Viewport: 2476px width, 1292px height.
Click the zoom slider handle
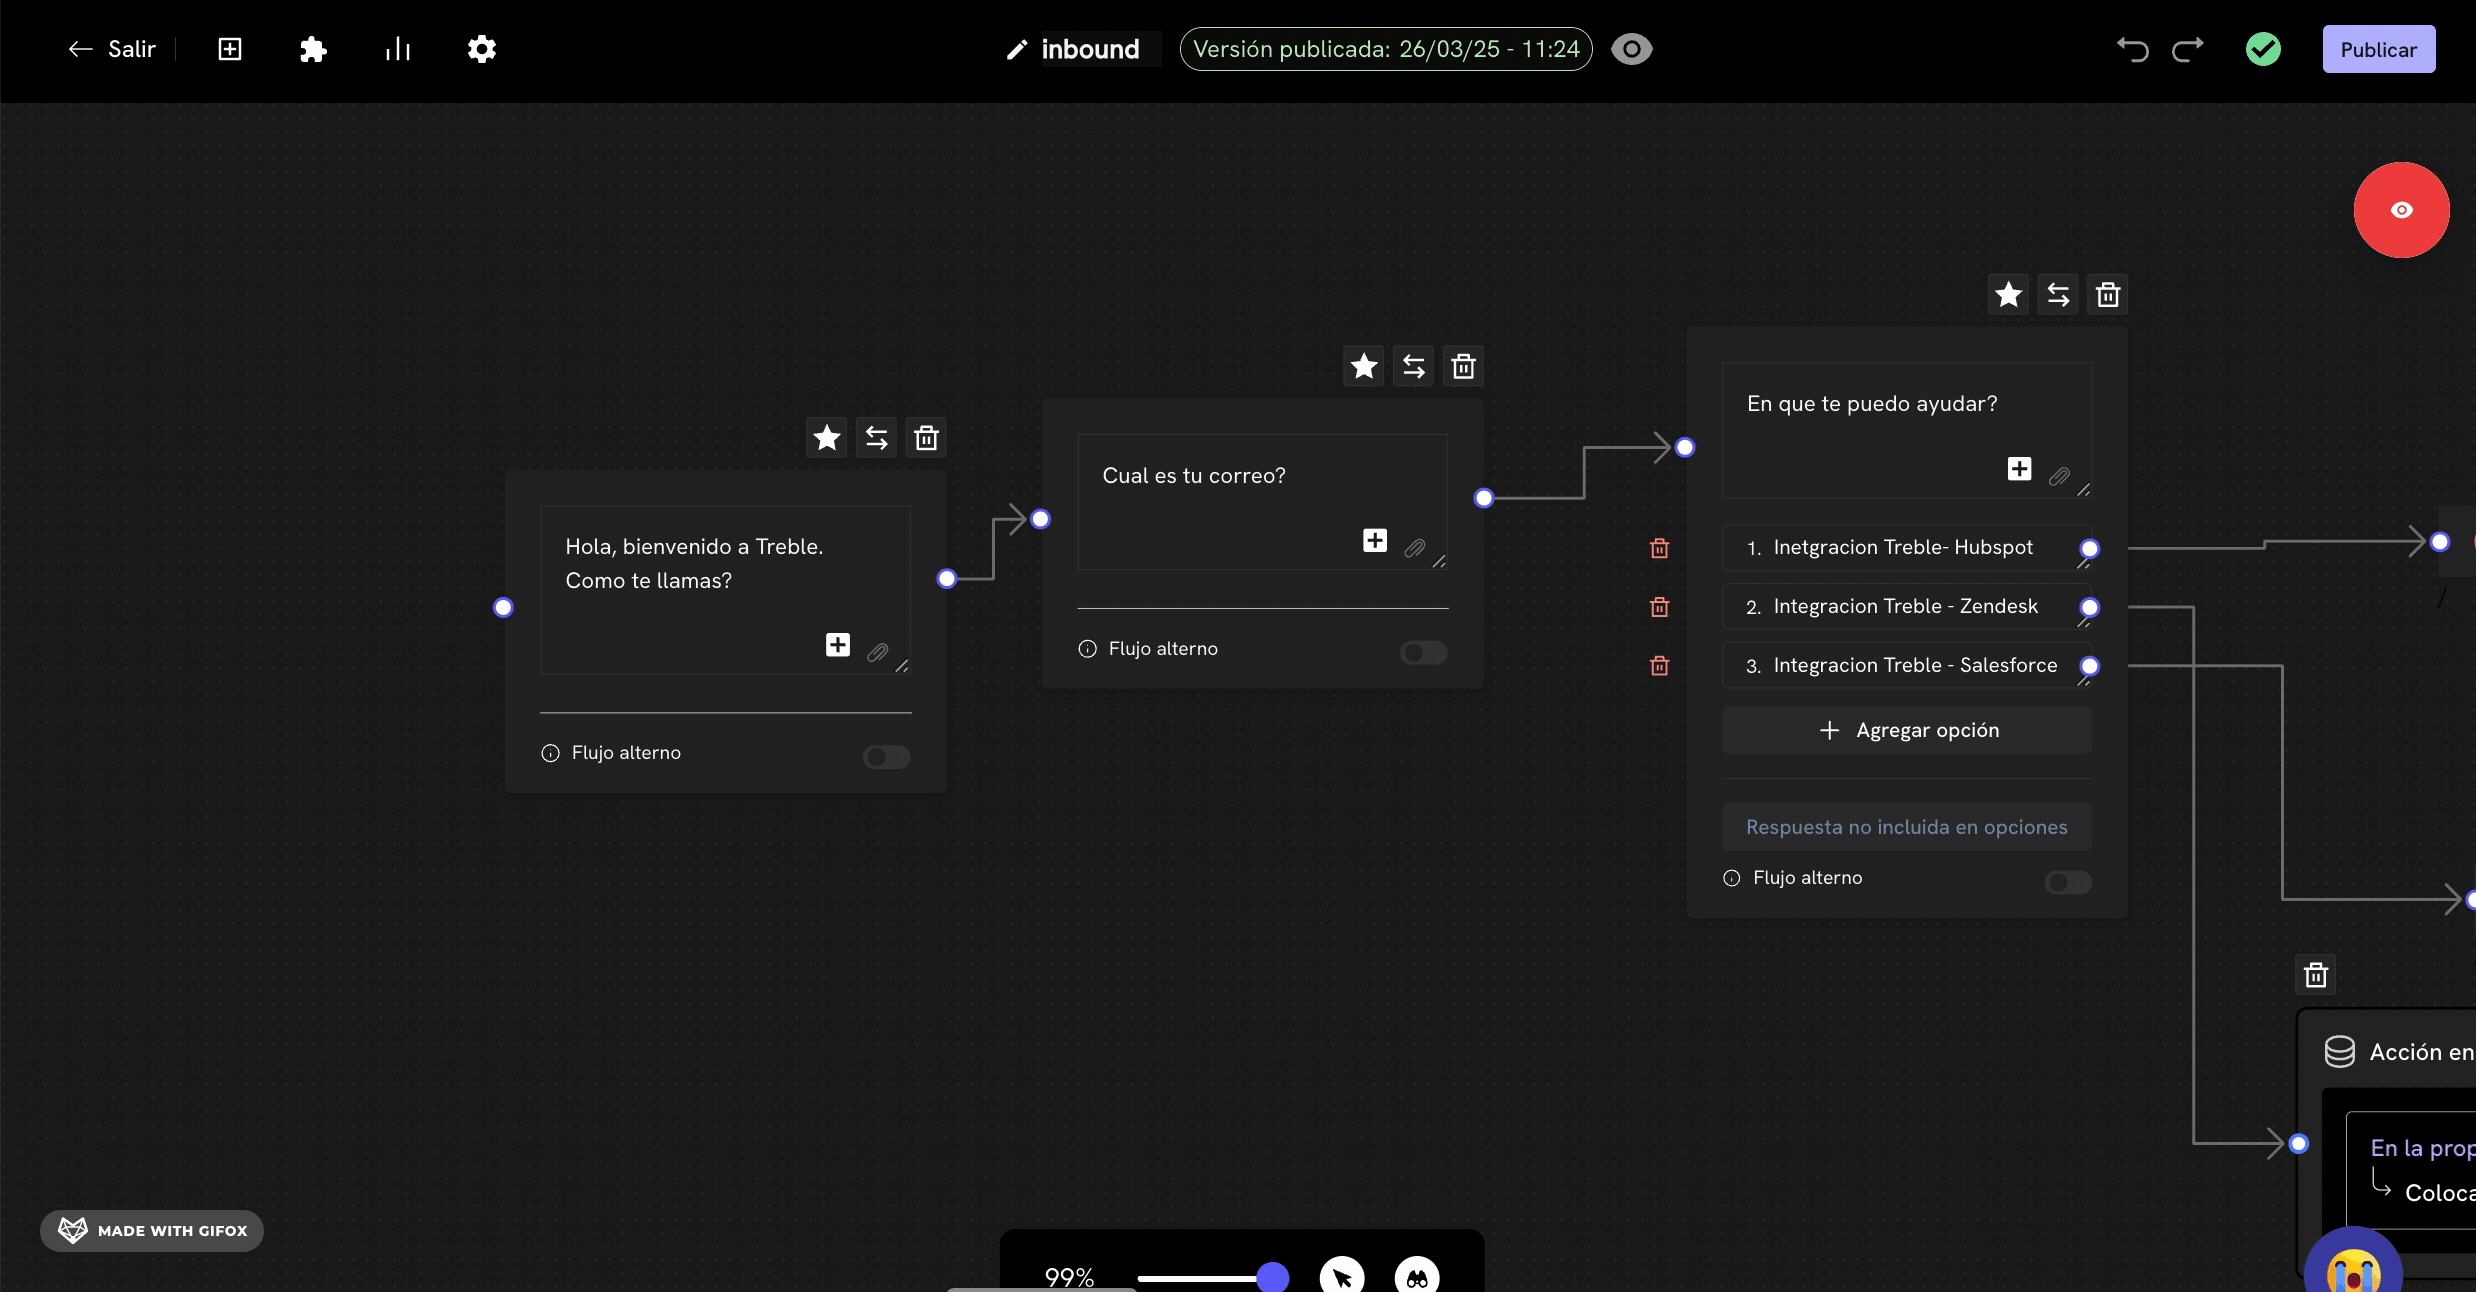click(x=1272, y=1277)
